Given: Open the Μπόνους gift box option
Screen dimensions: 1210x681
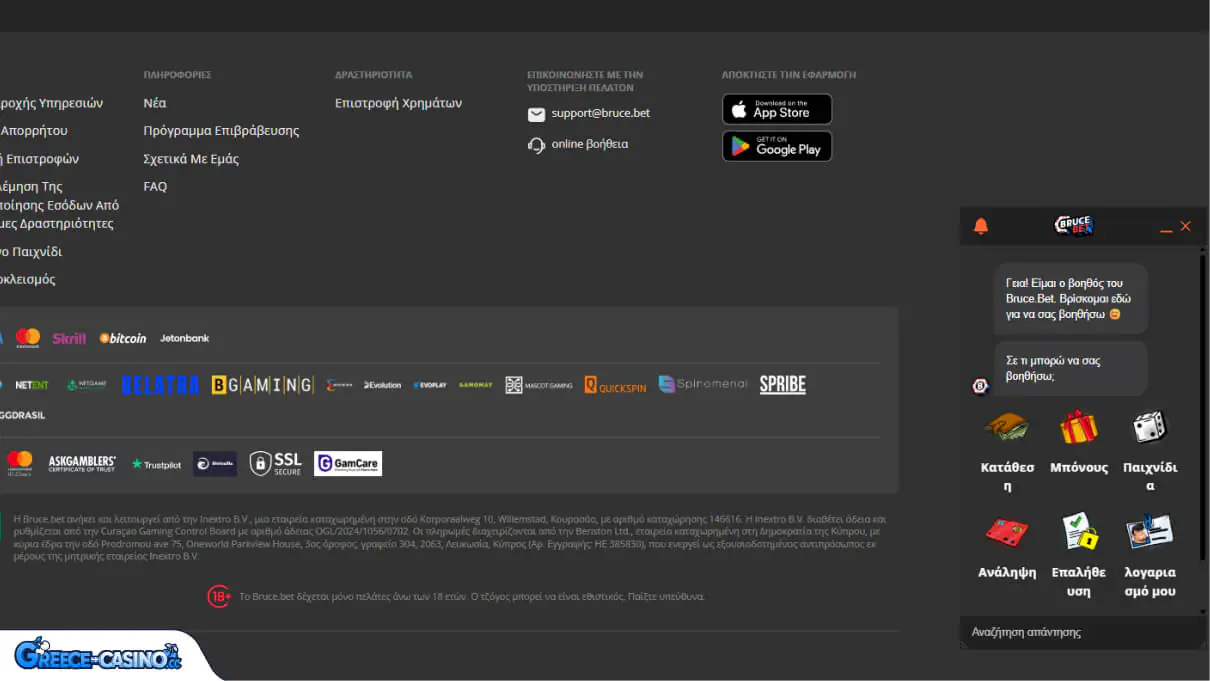Looking at the screenshot, I should click(1078, 428).
